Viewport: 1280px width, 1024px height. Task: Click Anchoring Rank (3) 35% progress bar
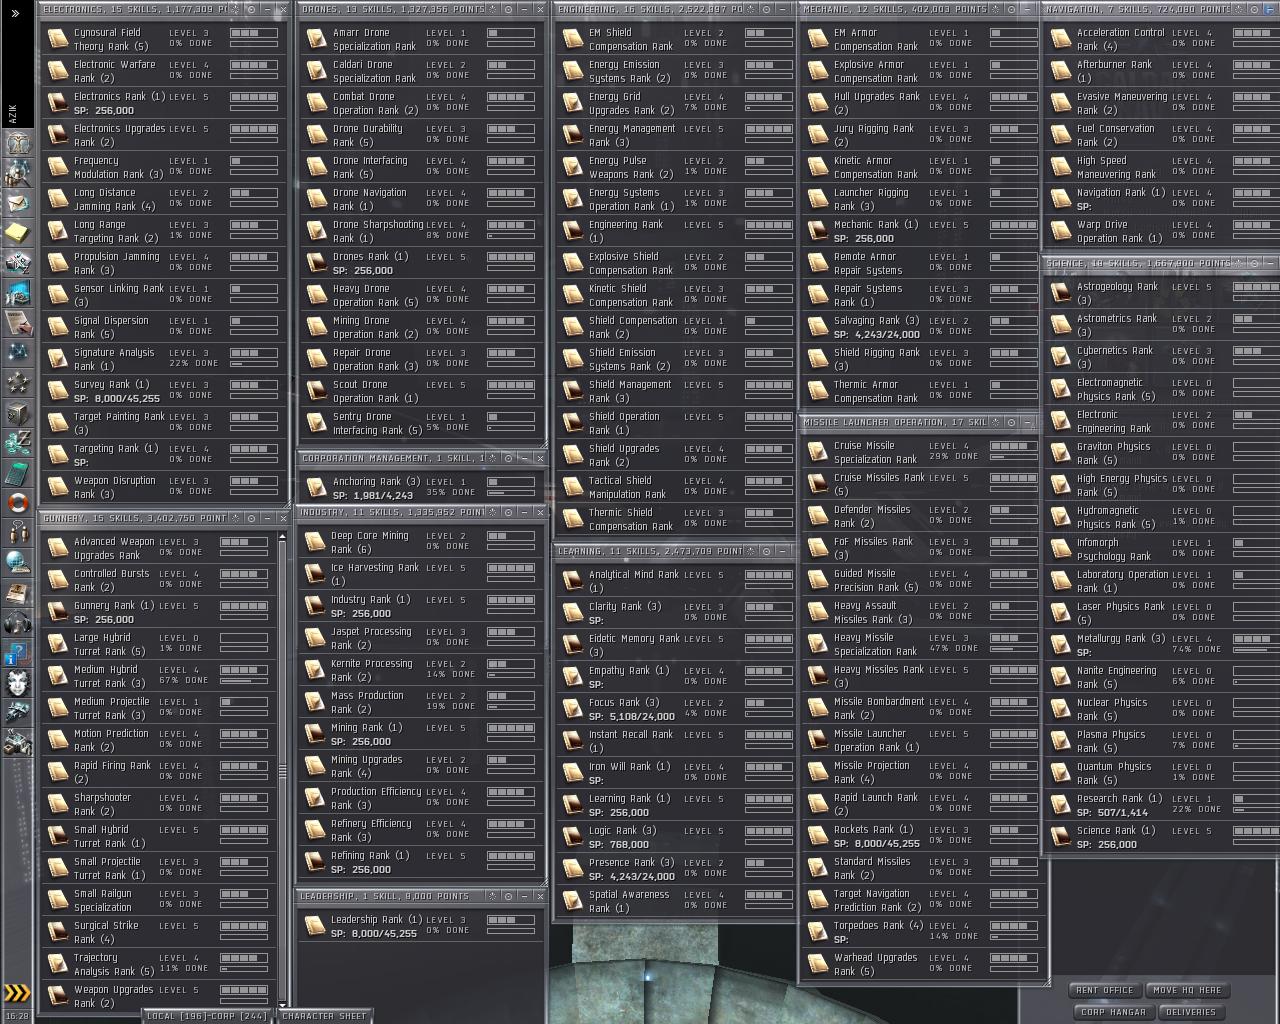[x=511, y=493]
